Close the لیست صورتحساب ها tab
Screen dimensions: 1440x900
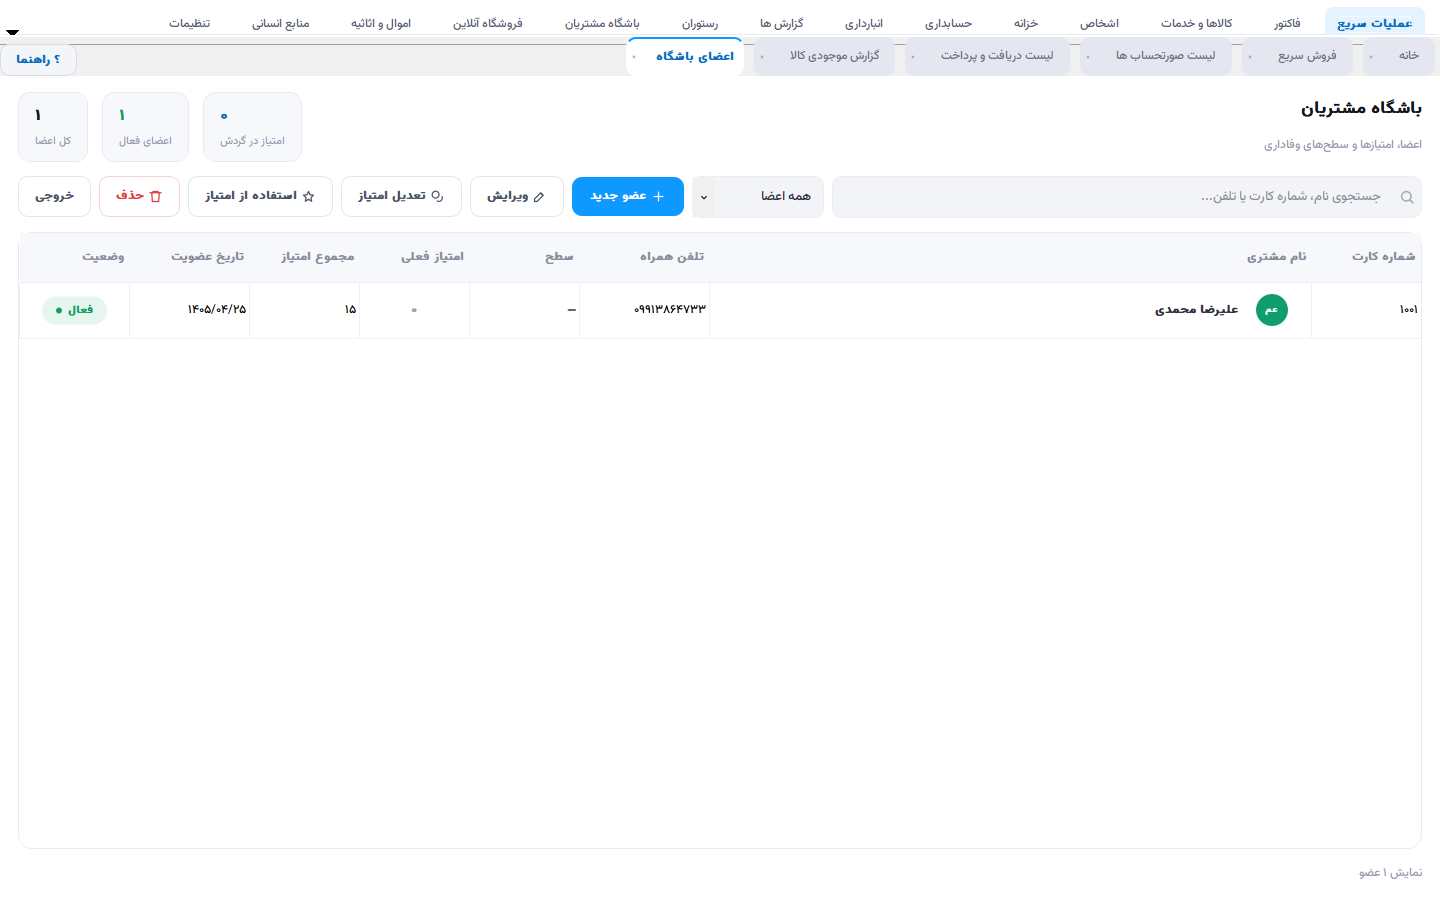click(1088, 57)
